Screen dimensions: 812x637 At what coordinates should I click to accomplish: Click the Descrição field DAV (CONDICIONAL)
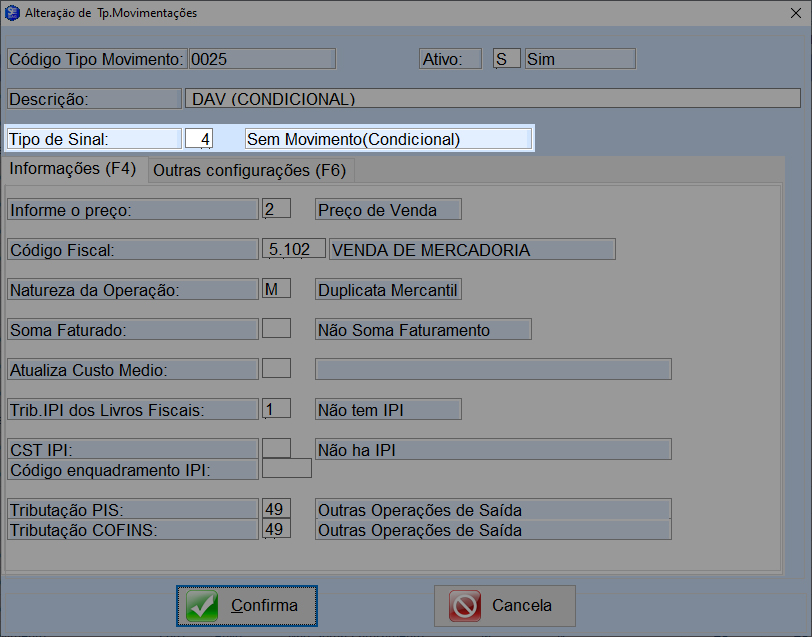tap(493, 99)
